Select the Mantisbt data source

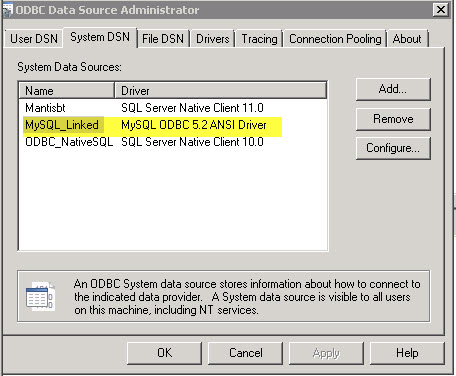coord(45,108)
